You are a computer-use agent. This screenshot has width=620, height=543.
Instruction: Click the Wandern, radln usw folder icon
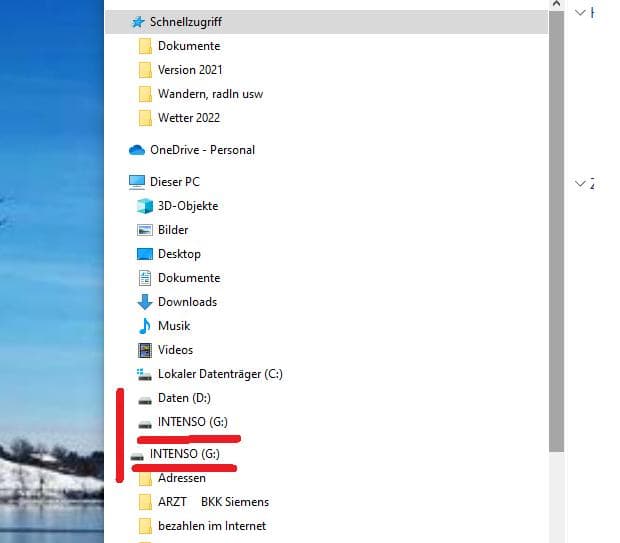pyautogui.click(x=145, y=94)
